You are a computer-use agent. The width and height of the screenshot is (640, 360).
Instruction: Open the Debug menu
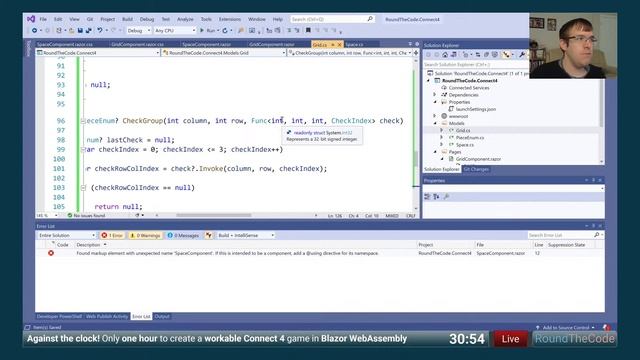click(x=147, y=19)
